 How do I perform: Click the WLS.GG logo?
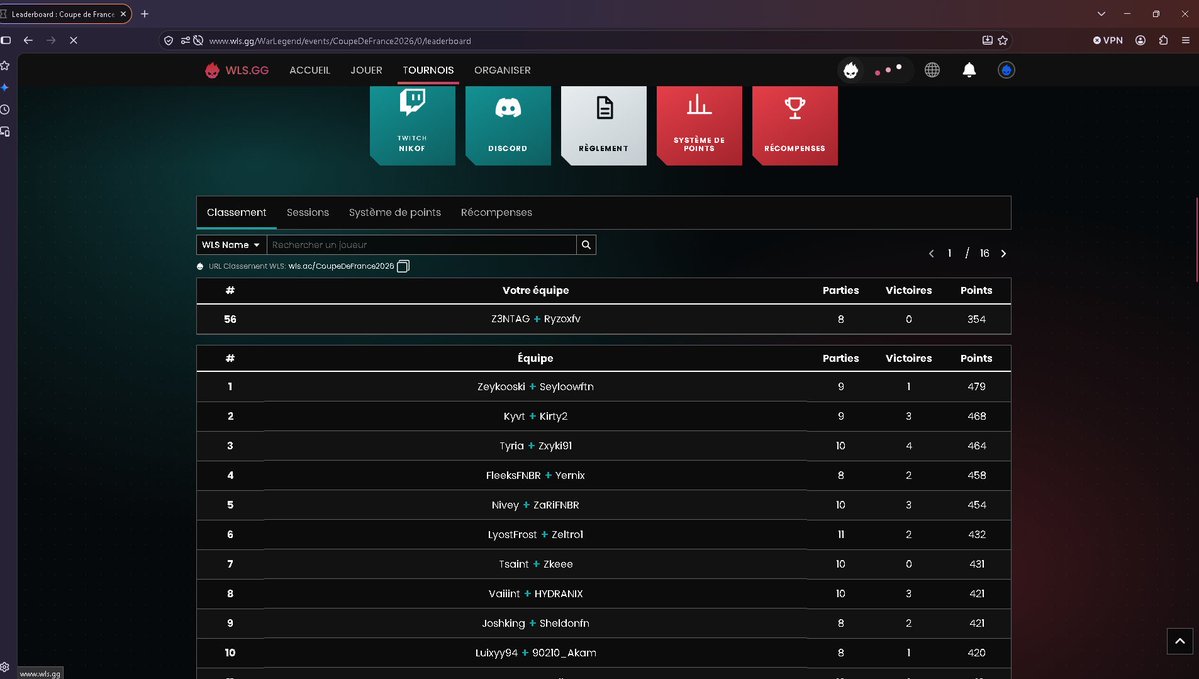[237, 70]
